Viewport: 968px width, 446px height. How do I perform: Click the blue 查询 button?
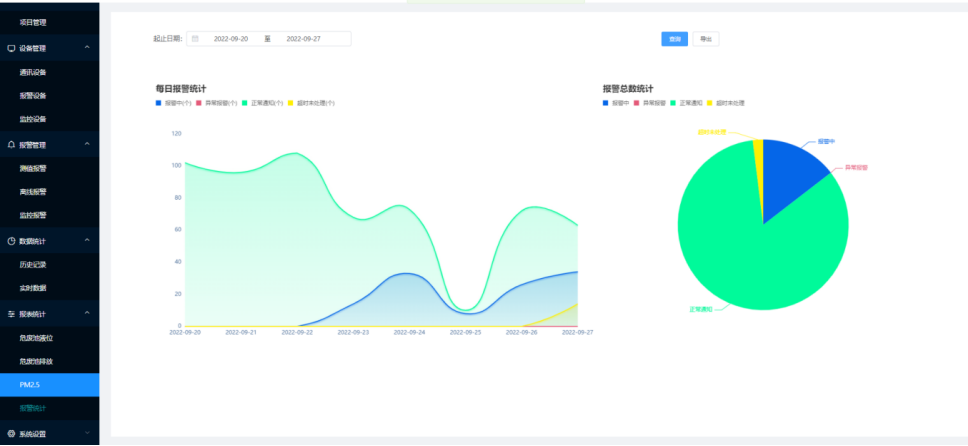(674, 39)
